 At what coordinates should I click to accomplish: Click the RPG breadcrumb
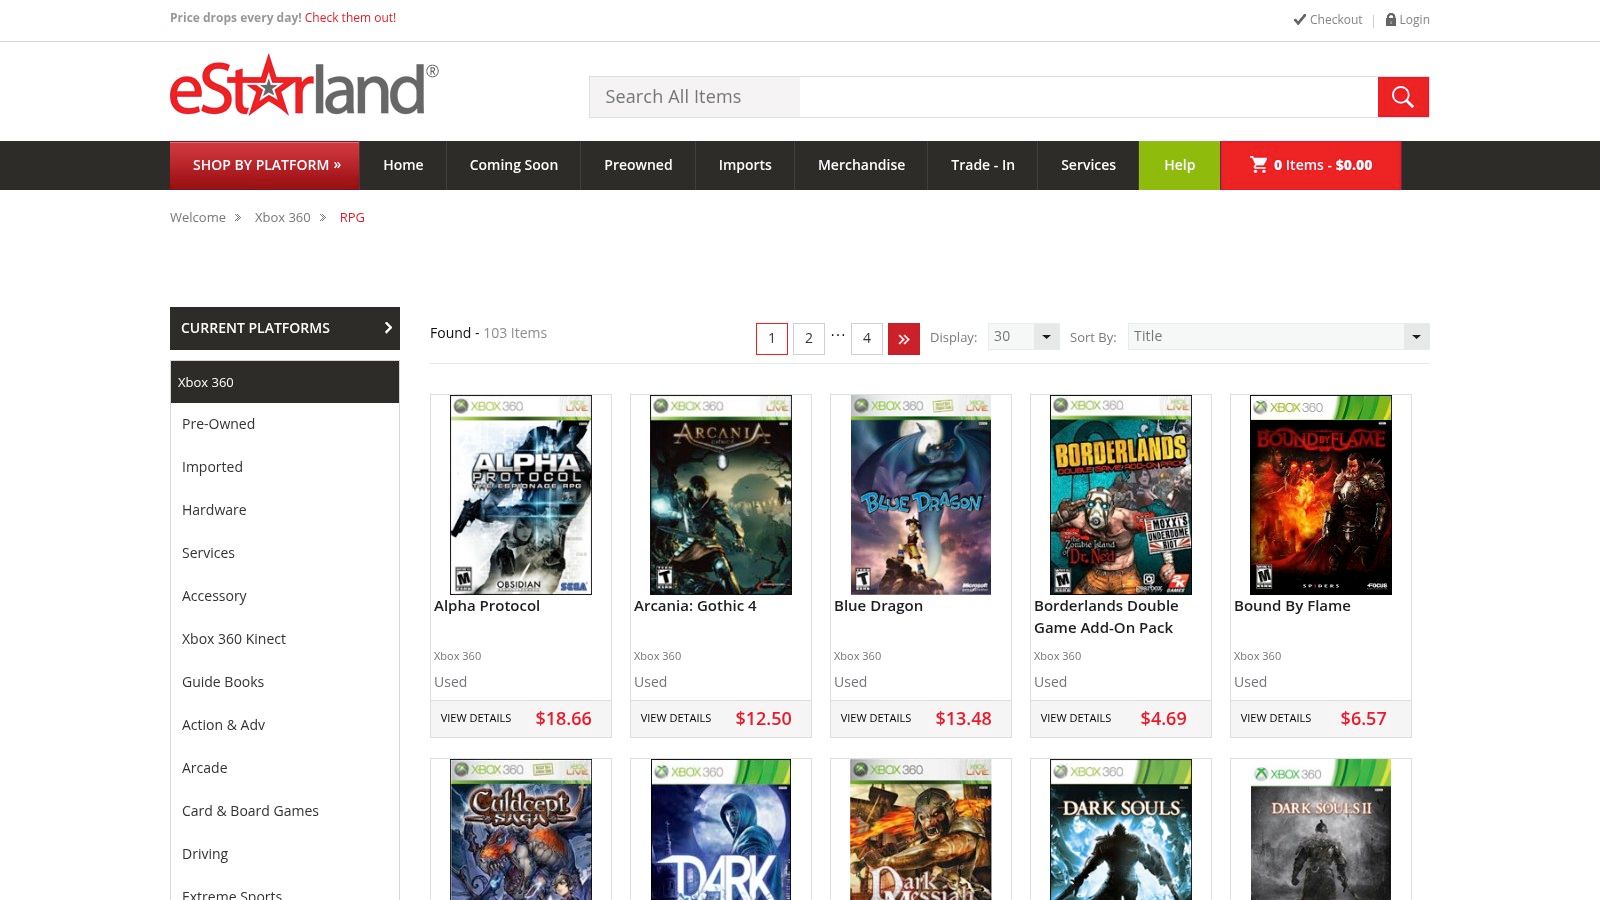click(352, 218)
